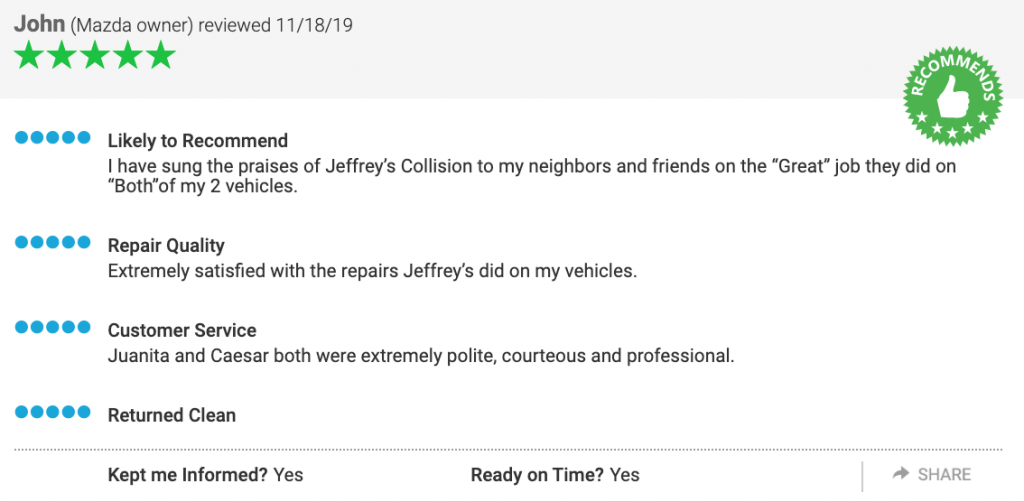The width and height of the screenshot is (1024, 502).
Task: Click the review date 11/18/19
Action: [313, 25]
